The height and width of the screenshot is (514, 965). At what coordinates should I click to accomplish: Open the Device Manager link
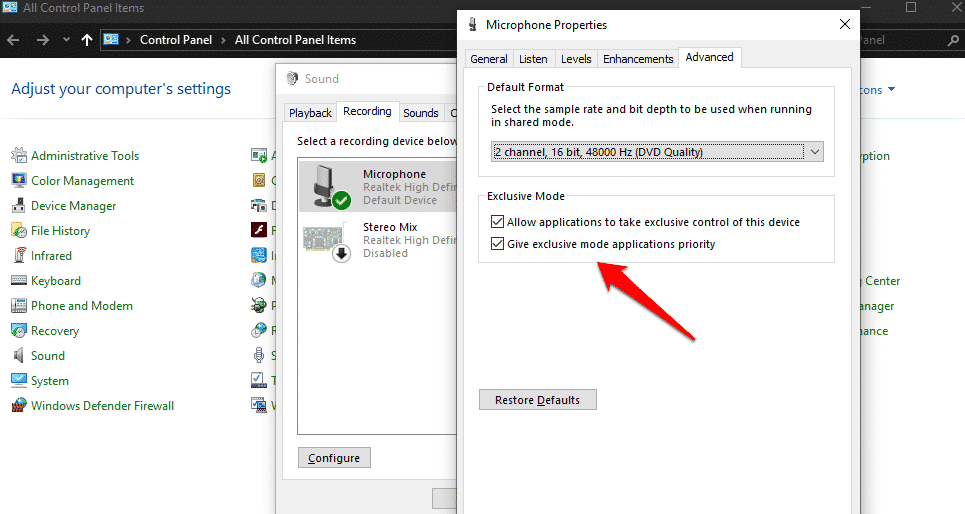click(x=74, y=206)
